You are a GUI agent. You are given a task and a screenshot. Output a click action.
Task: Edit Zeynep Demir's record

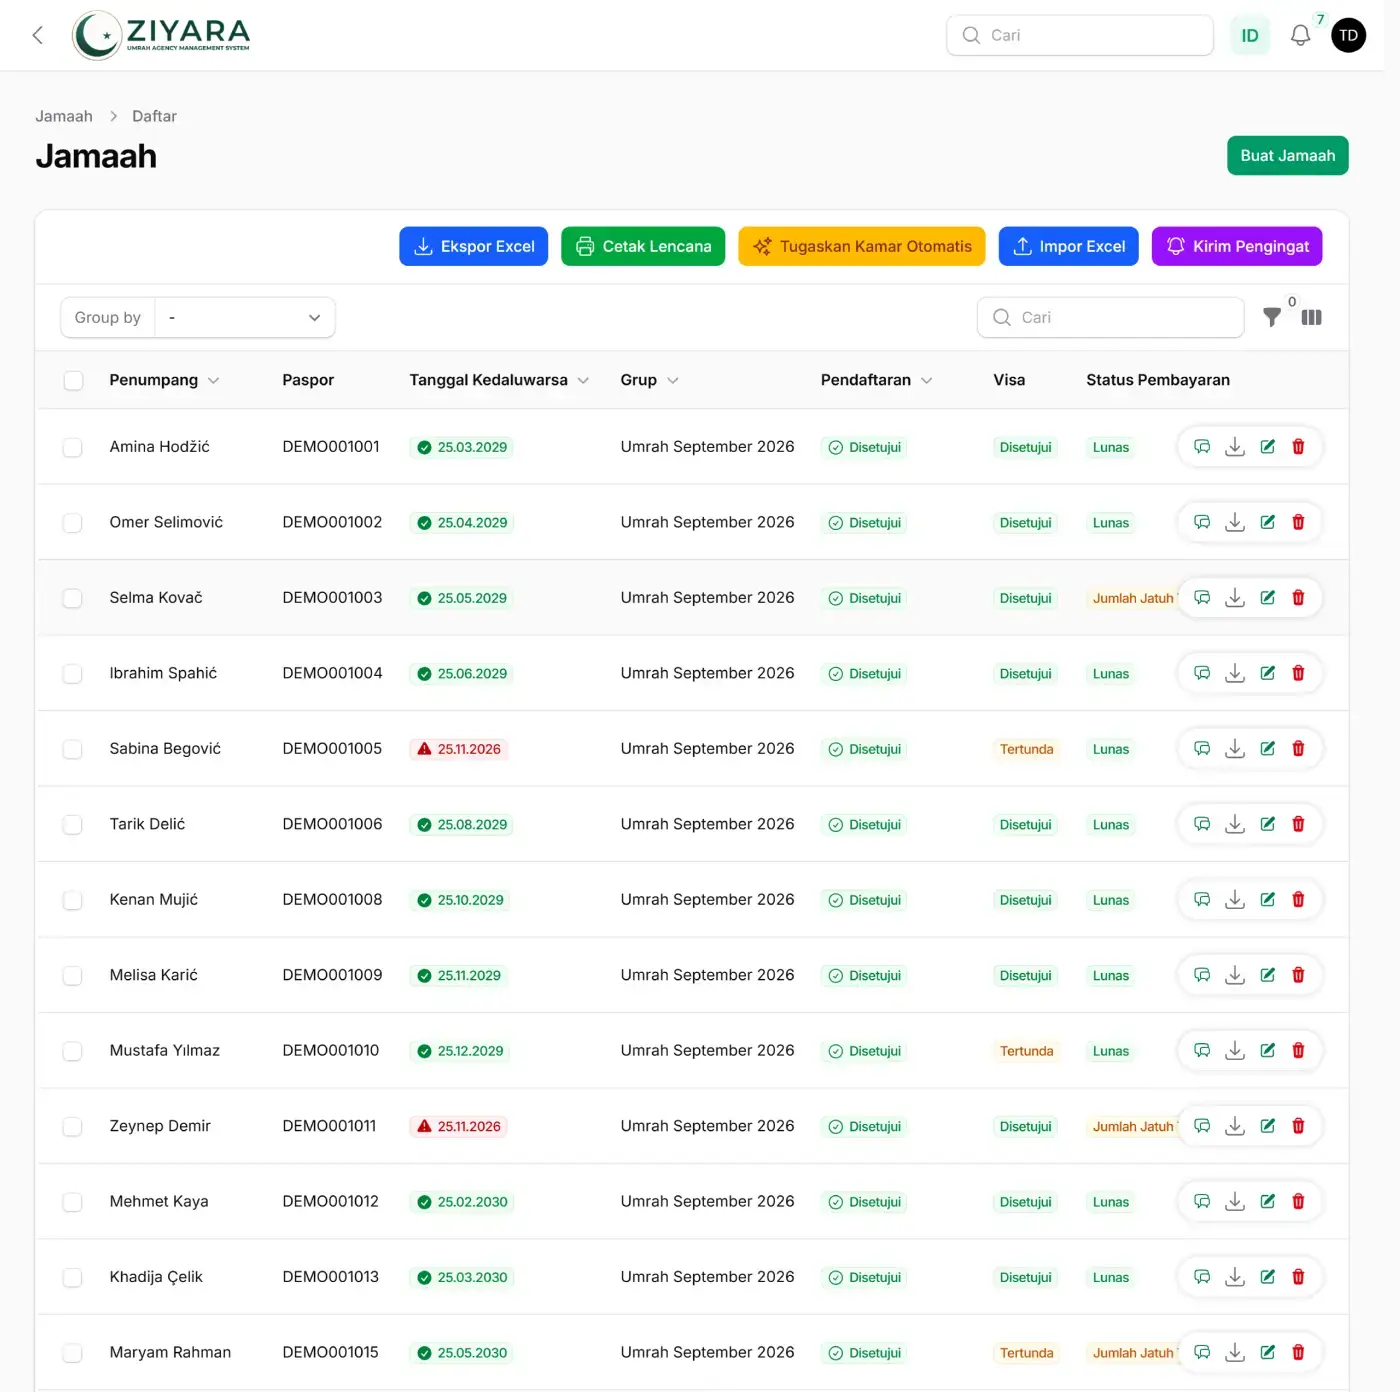pyautogui.click(x=1267, y=1126)
